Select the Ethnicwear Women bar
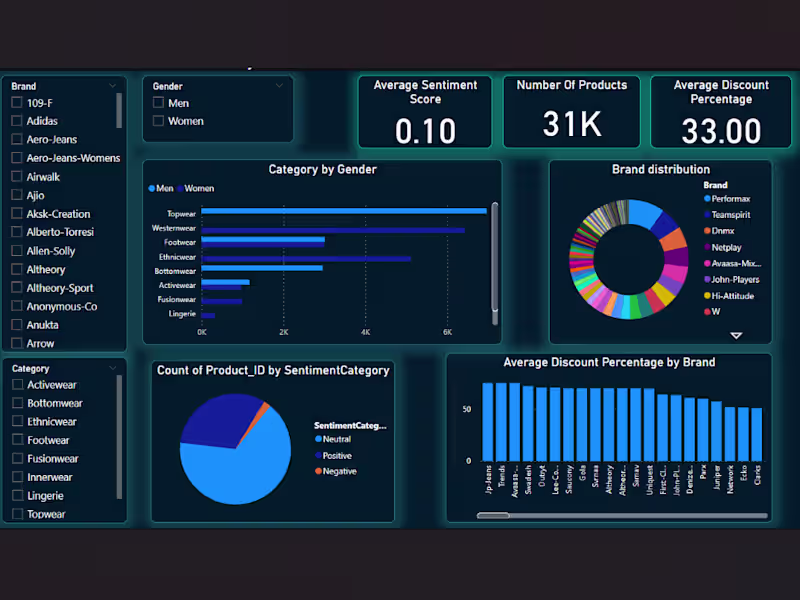This screenshot has width=800, height=600. pos(306,259)
